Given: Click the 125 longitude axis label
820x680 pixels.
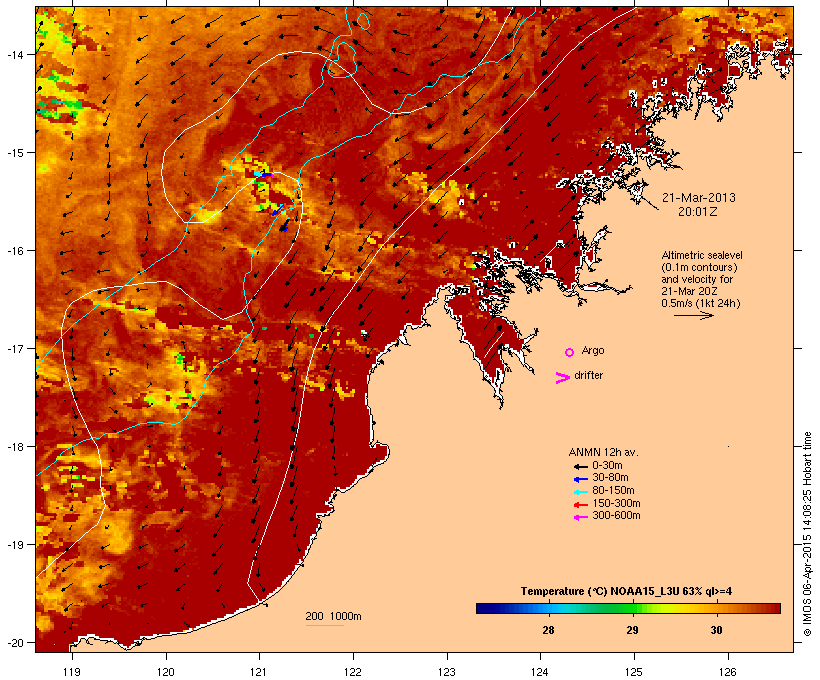Looking at the screenshot, I should click(x=634, y=672).
